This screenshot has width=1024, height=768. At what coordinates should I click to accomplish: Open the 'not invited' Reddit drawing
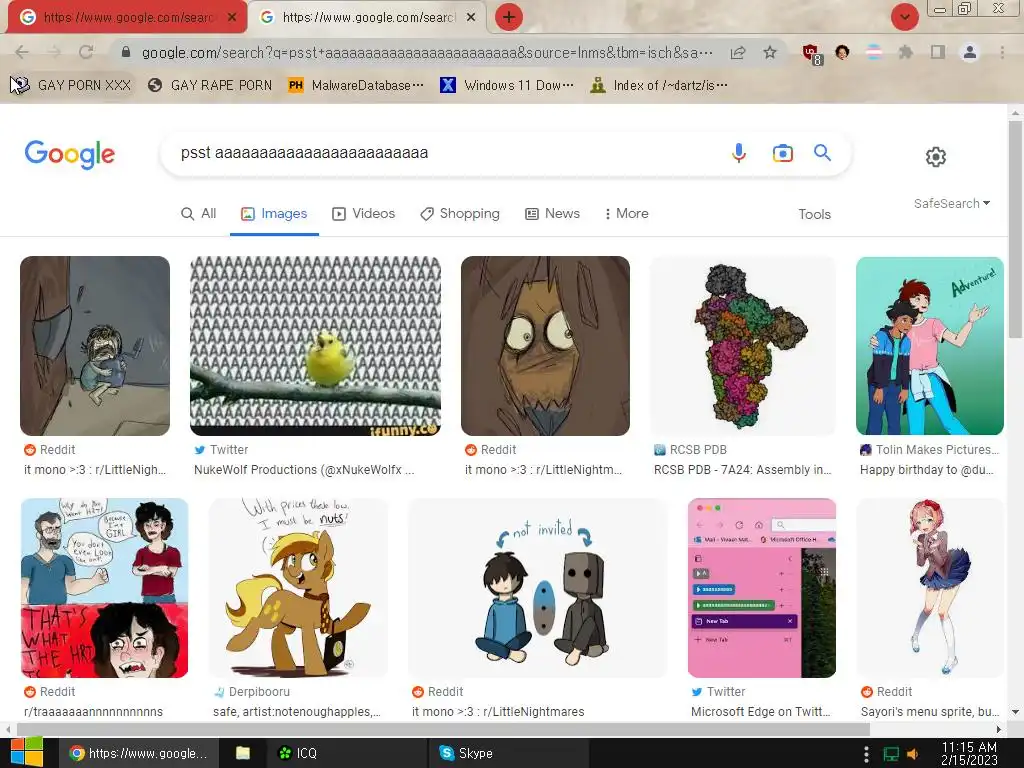(x=537, y=588)
